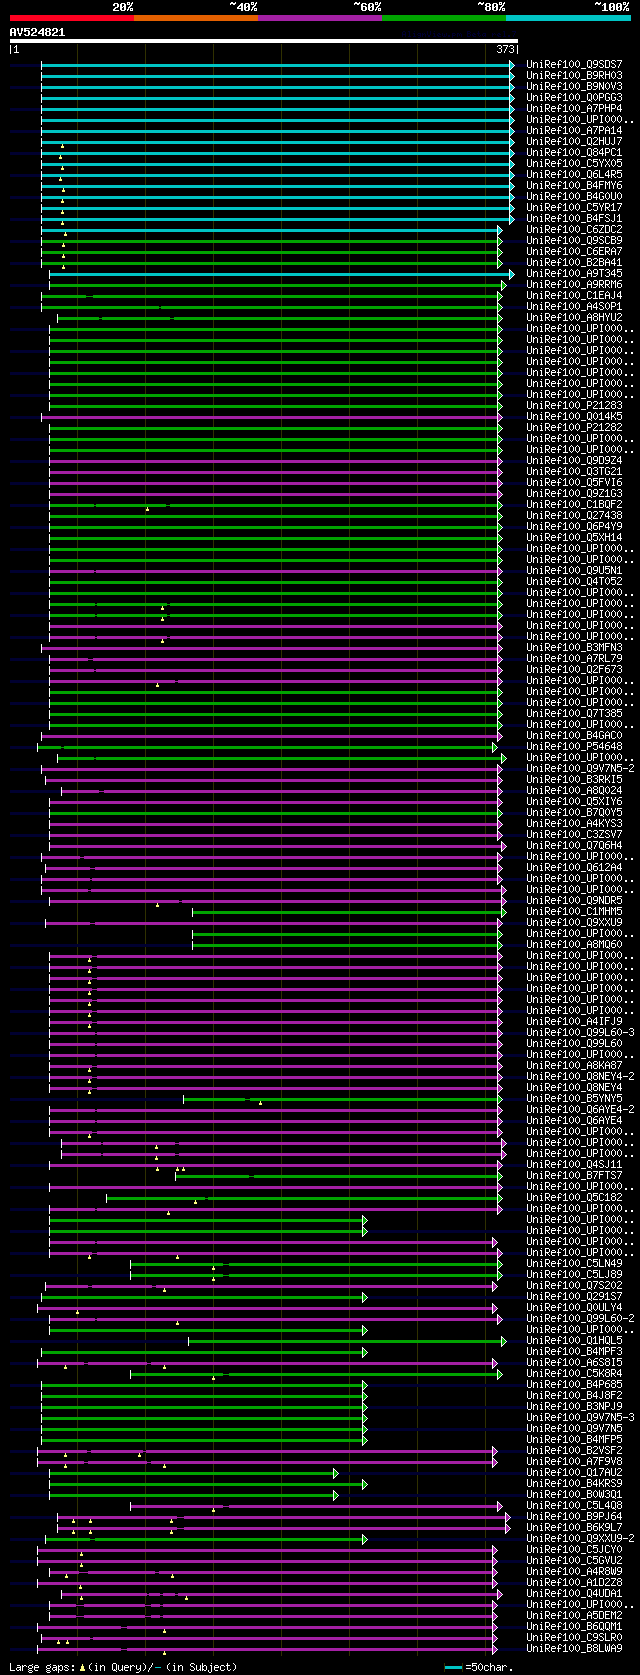Open the UniRef100_C3ZSV7 hit

tap(574, 835)
